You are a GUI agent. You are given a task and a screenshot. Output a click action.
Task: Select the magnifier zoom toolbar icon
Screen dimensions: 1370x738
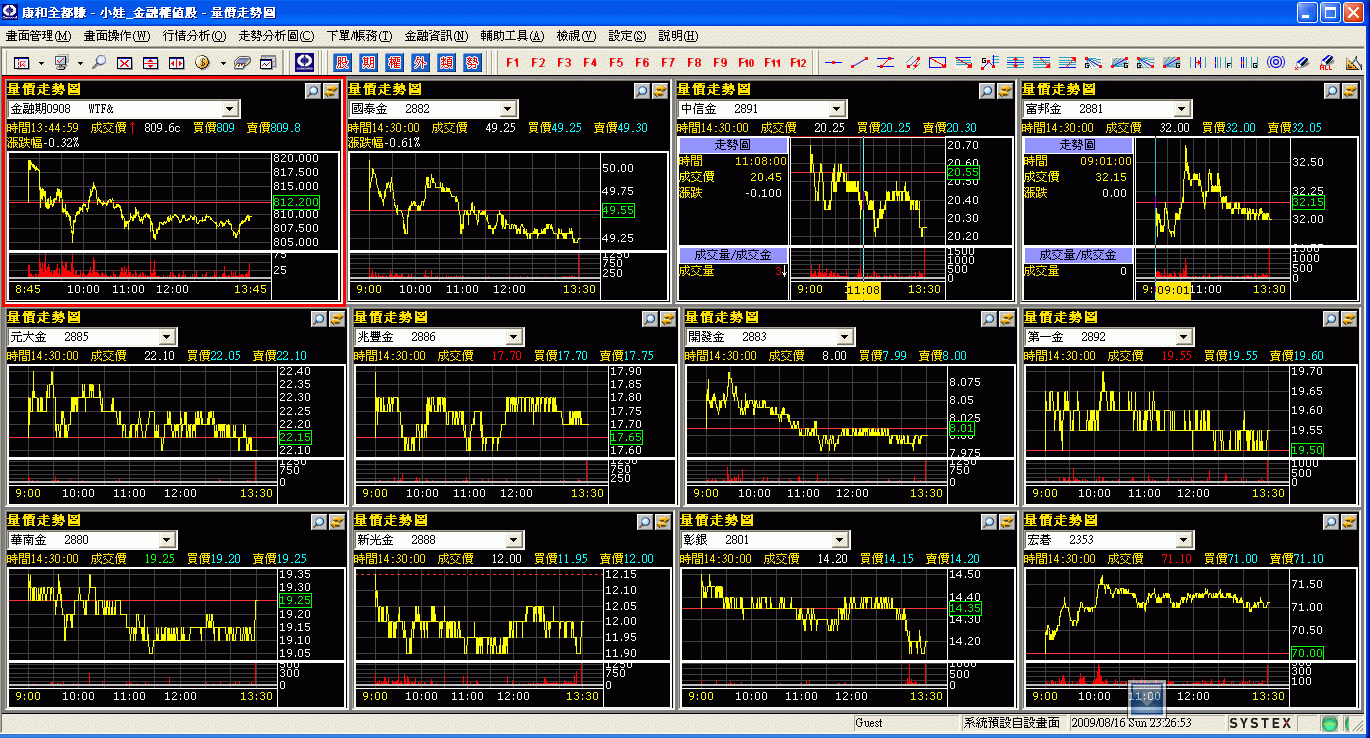click(x=99, y=62)
